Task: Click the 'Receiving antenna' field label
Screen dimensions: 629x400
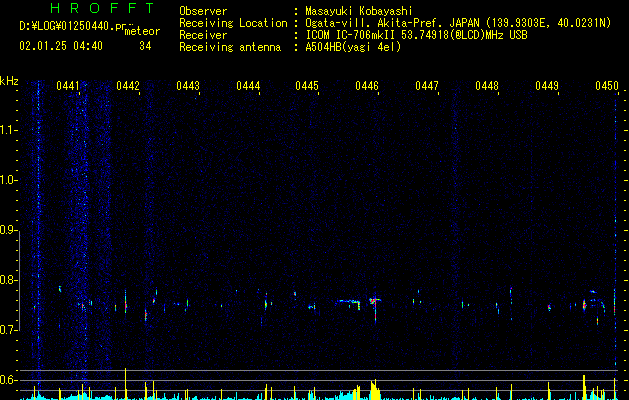Action: (x=230, y=47)
